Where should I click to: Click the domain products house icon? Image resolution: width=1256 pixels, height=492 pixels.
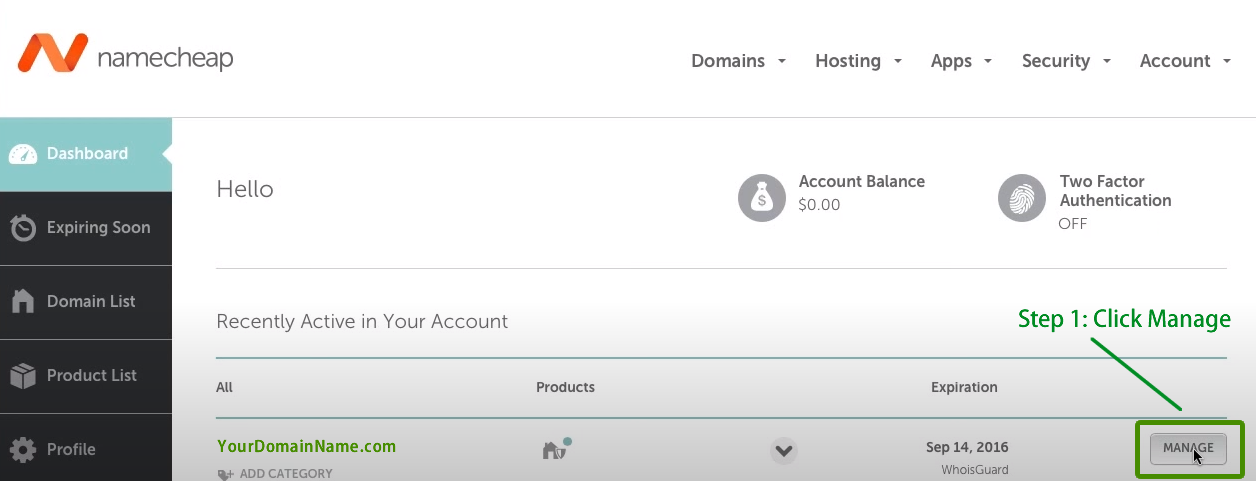(x=555, y=450)
